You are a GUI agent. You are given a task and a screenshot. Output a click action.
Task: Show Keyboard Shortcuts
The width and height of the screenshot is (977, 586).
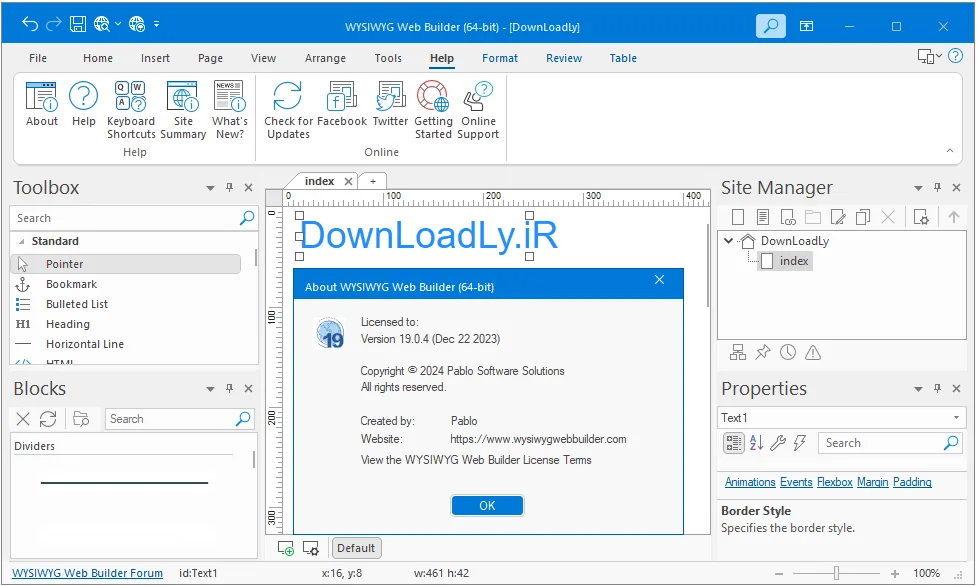131,110
